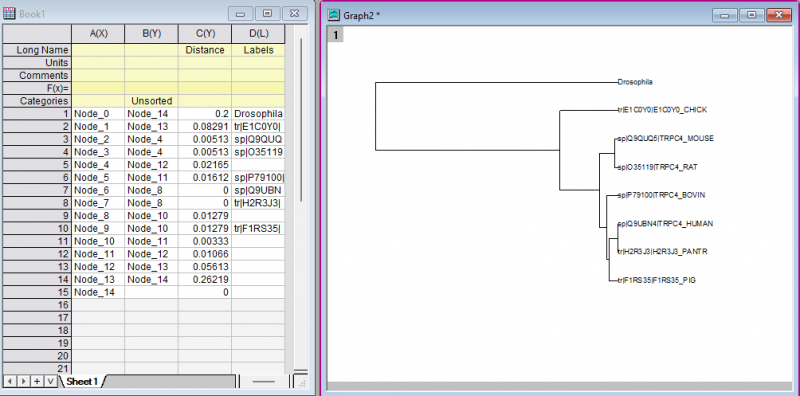This screenshot has height=396, width=800.
Task: Select column A(X) header
Action: pos(98,34)
